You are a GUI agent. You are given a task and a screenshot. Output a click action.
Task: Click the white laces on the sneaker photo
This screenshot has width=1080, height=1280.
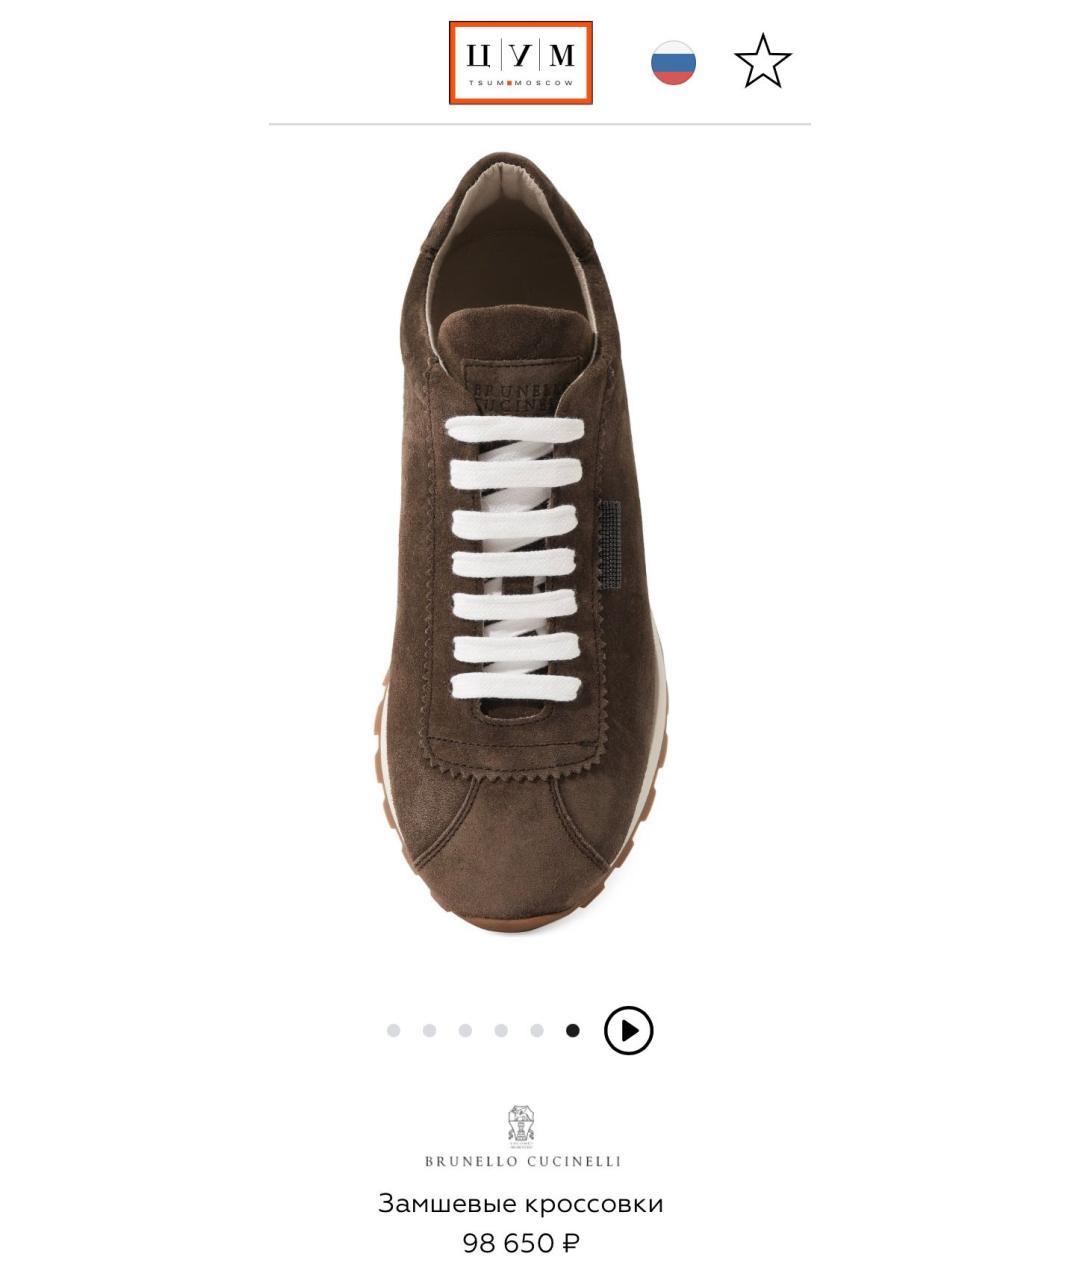pyautogui.click(x=515, y=558)
